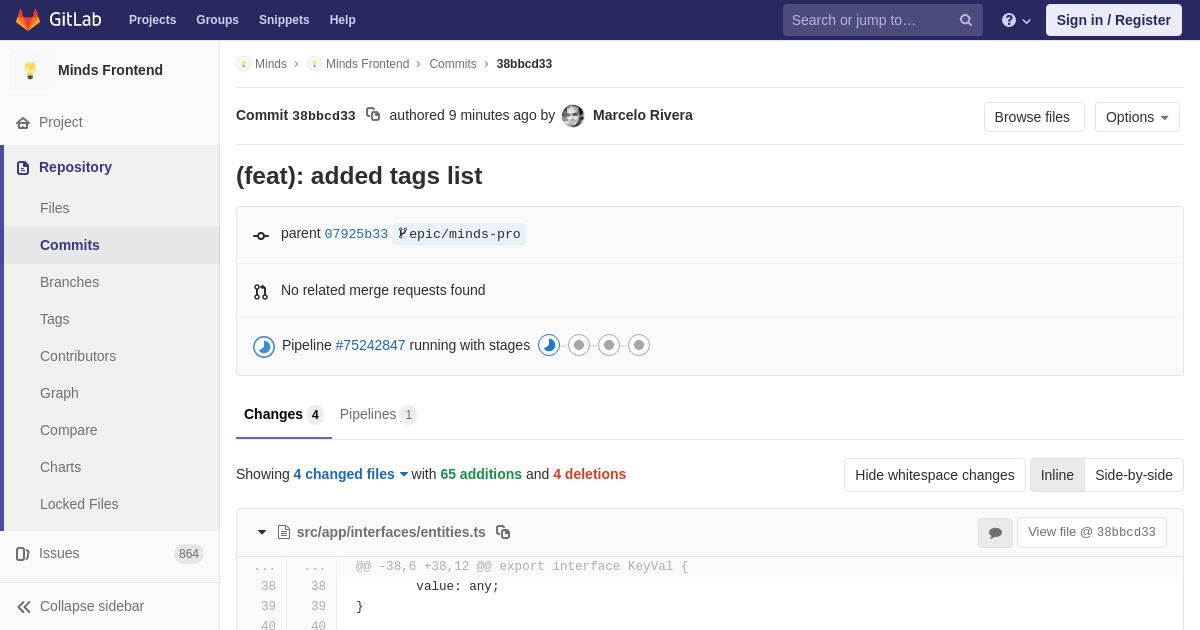Screen dimensions: 1200x630
Task: Click the Browse files button
Action: (x=1034, y=117)
